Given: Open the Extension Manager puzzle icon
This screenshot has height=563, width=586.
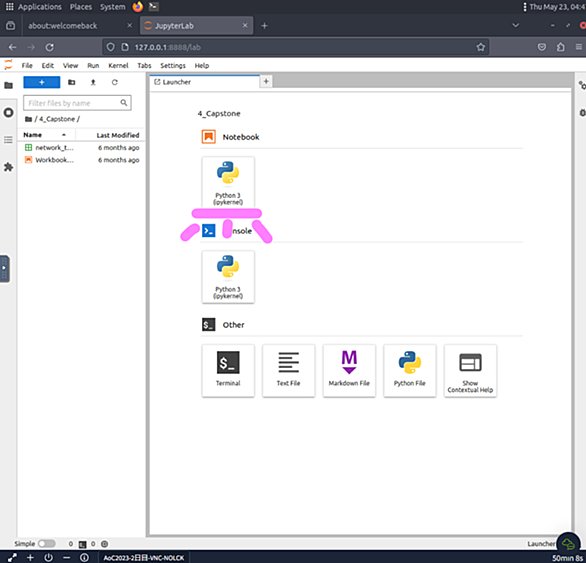Looking at the screenshot, I should (8, 167).
